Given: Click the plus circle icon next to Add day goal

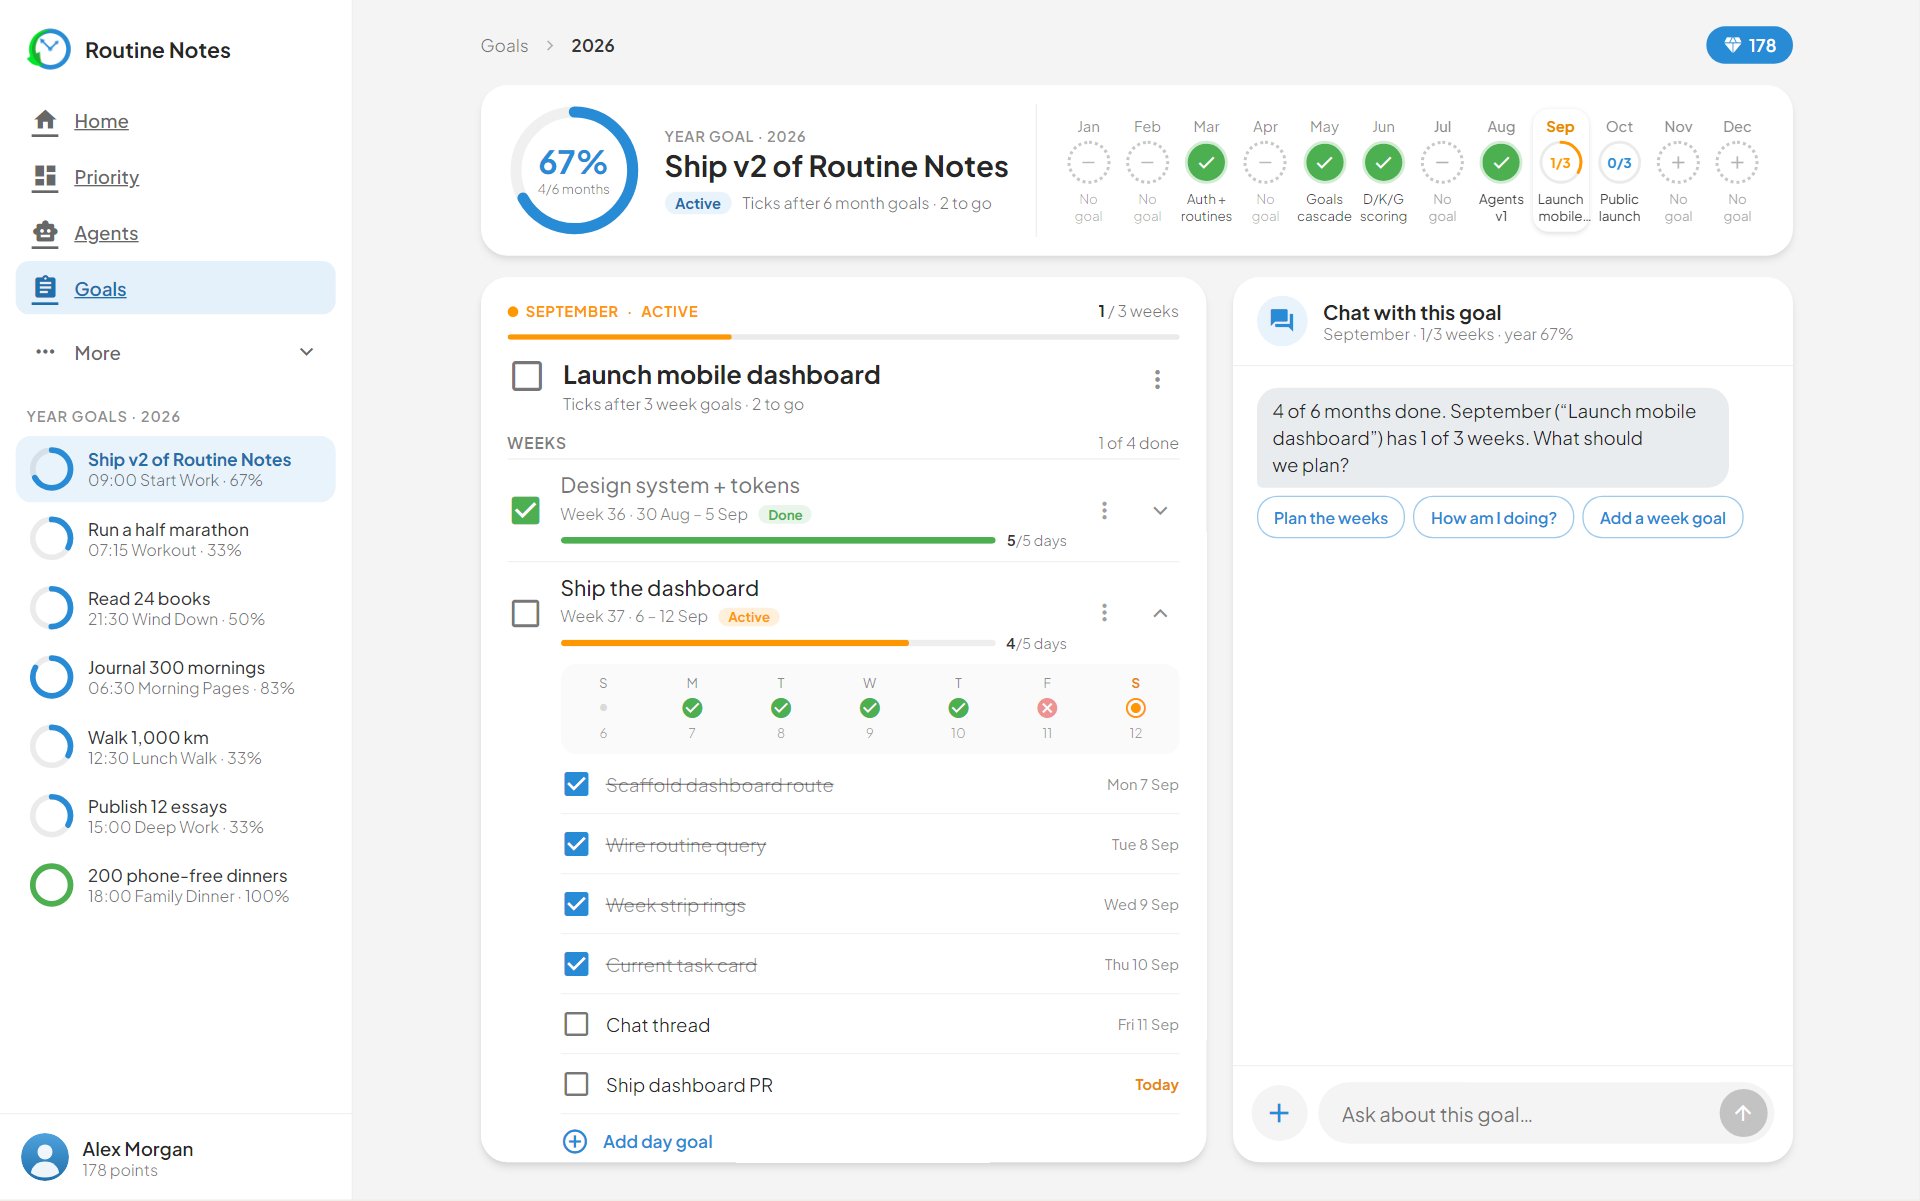Looking at the screenshot, I should point(575,1141).
